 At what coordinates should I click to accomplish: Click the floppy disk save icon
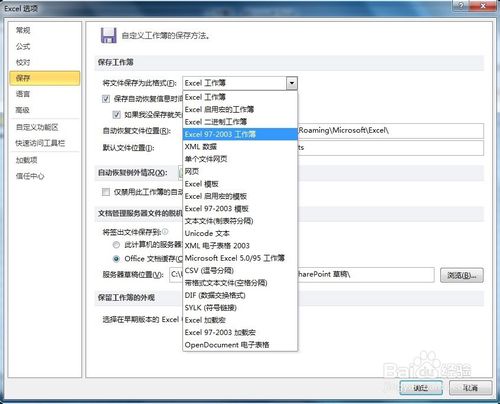coord(109,35)
